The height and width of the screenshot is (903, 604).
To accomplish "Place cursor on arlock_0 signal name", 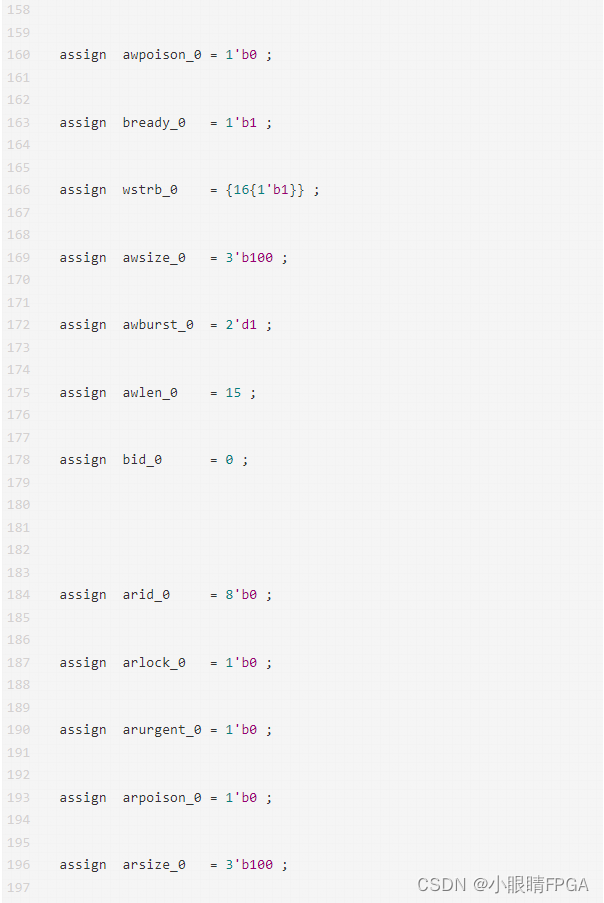I will click(154, 663).
